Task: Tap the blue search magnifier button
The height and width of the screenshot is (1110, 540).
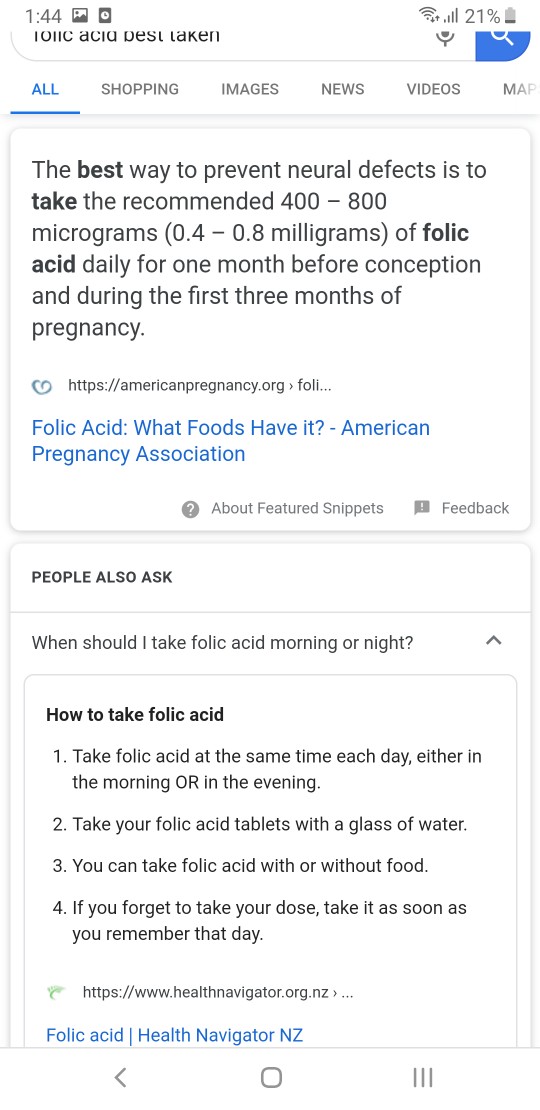Action: 502,44
